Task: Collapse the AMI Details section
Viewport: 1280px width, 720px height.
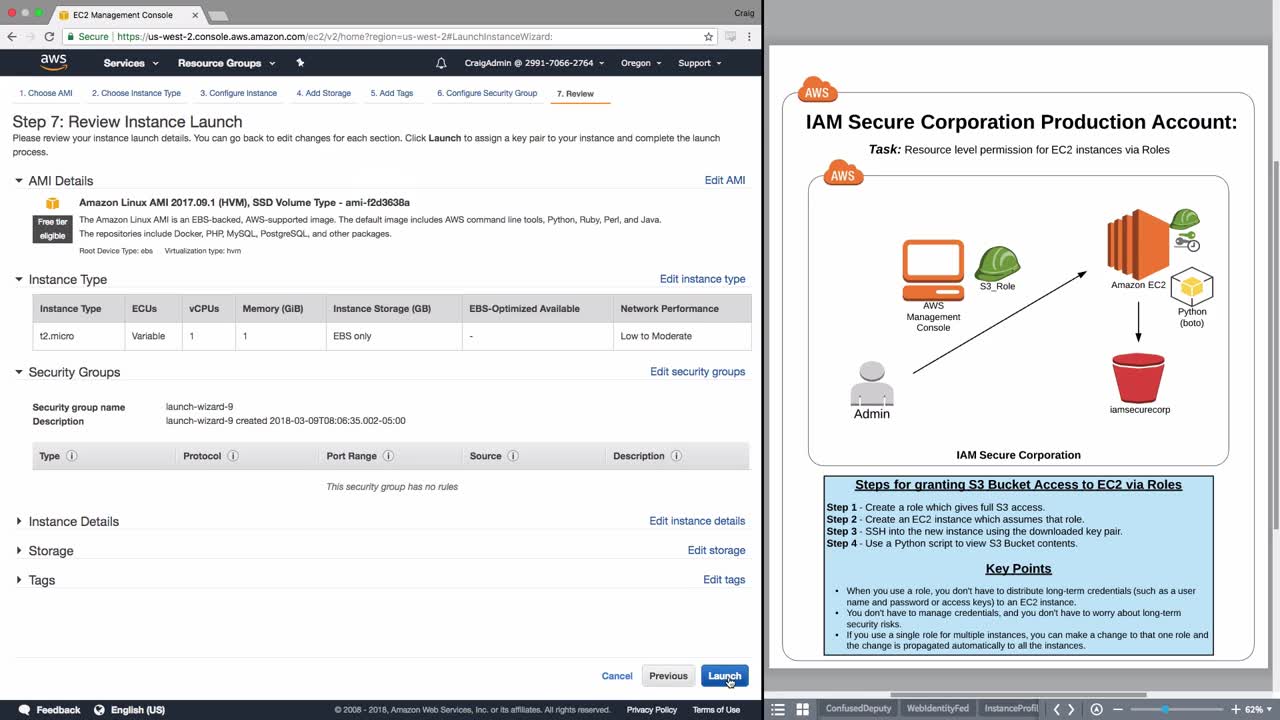Action: (19, 181)
